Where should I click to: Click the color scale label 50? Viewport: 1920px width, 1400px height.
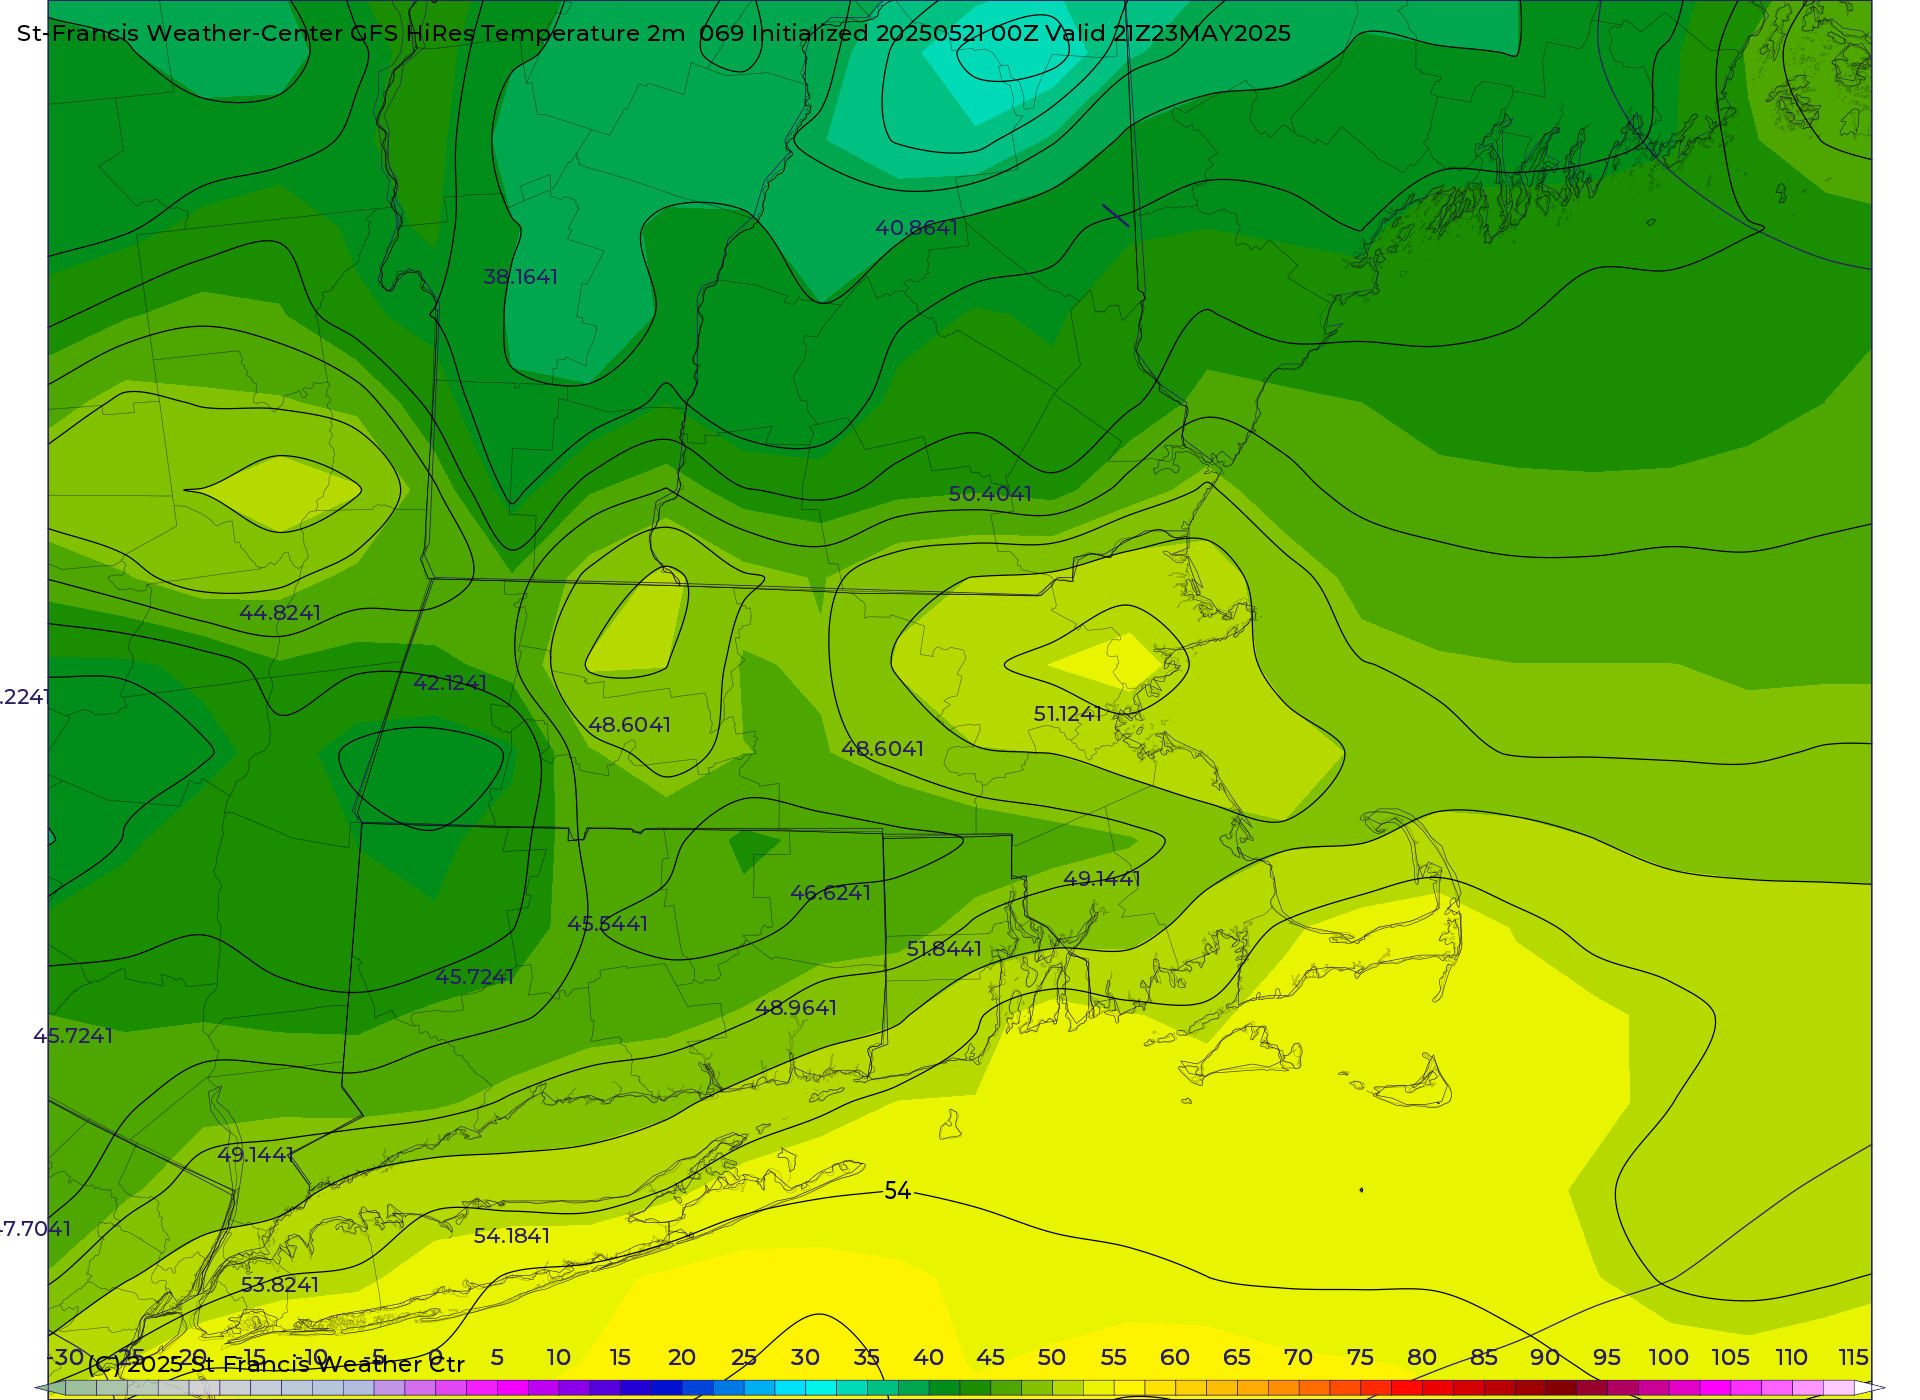1051,1357
